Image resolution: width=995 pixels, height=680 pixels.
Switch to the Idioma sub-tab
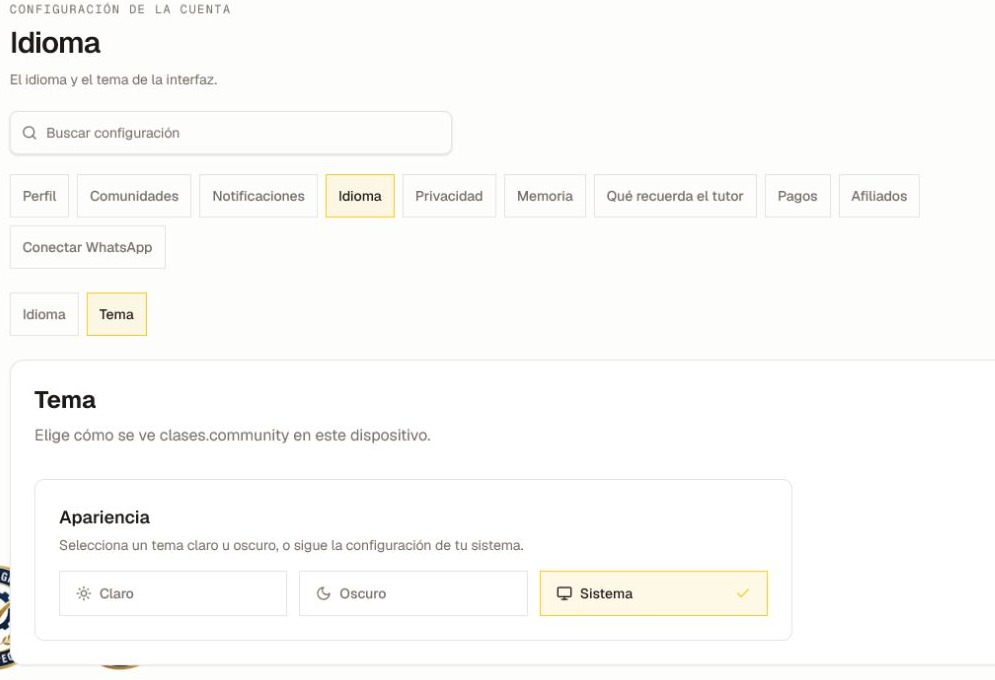(x=44, y=315)
